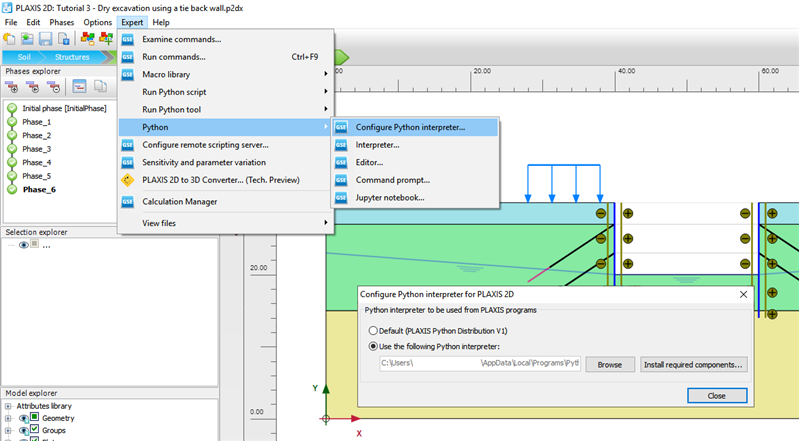
Task: Click the Expert menu in menu bar
Action: coord(132,22)
